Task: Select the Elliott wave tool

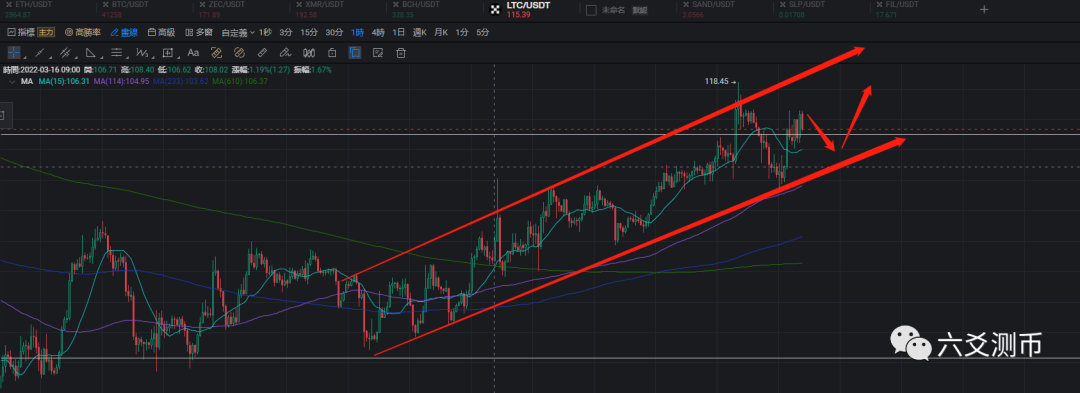Action: click(x=142, y=52)
